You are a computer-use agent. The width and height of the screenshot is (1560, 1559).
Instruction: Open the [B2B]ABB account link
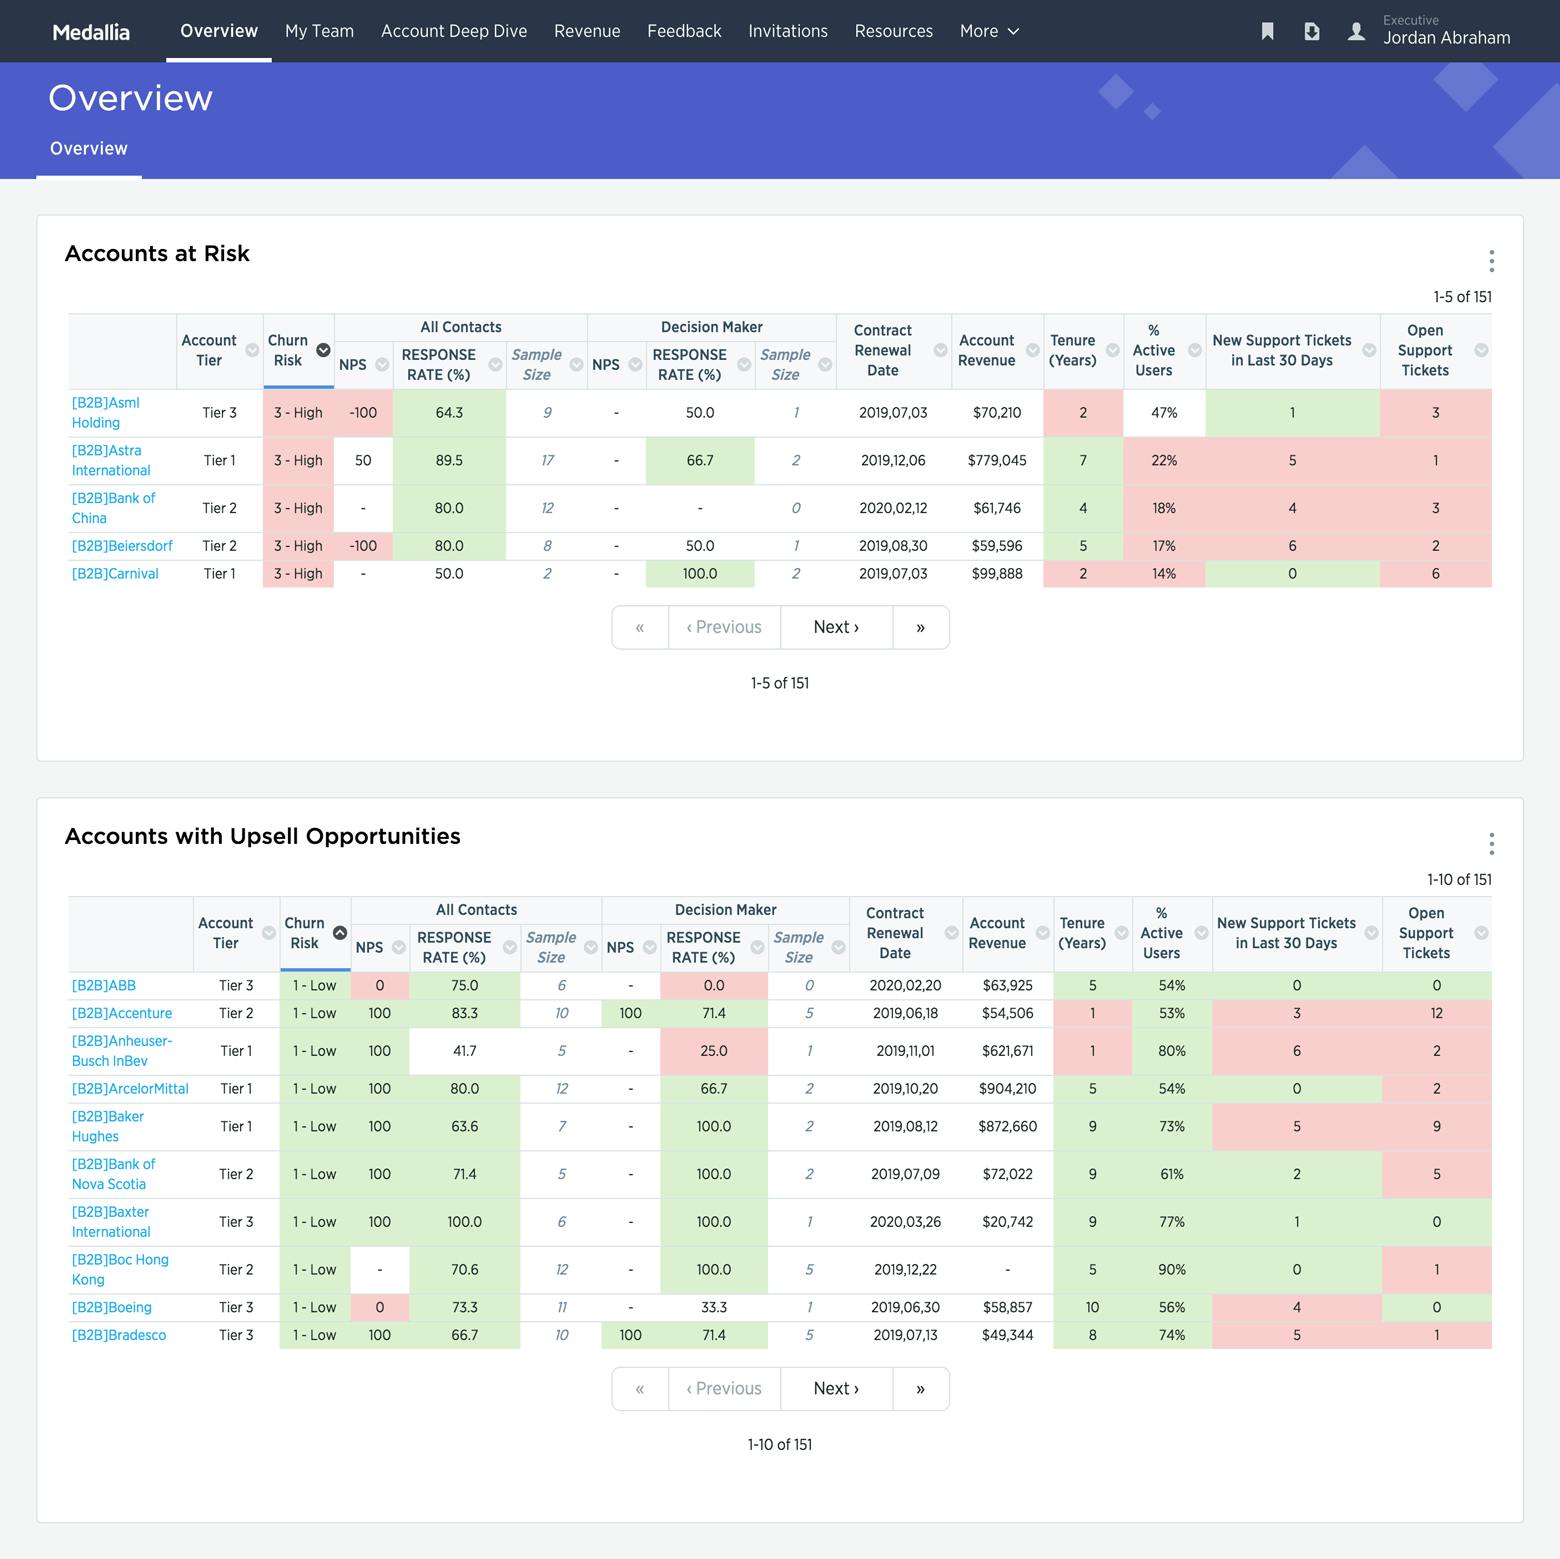pos(104,986)
